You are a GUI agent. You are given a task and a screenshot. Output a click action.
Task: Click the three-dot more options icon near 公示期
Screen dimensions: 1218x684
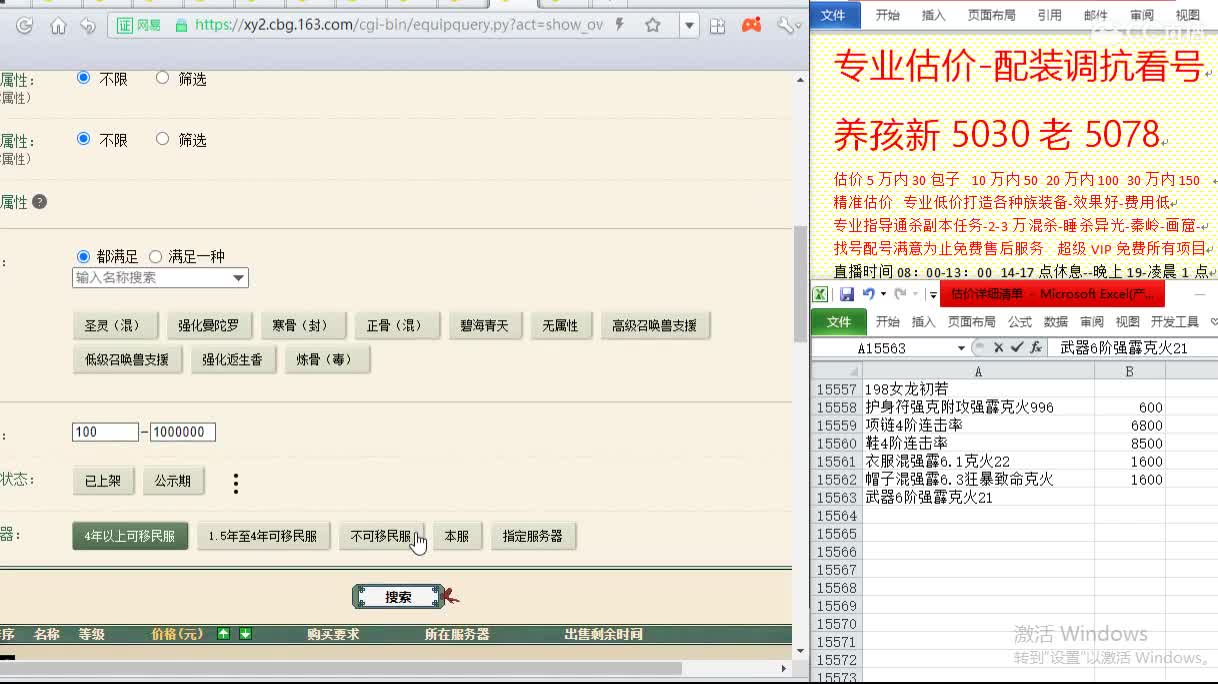tap(236, 484)
